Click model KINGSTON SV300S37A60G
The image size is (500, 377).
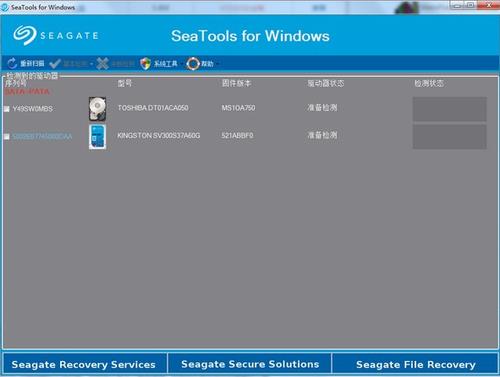(159, 135)
